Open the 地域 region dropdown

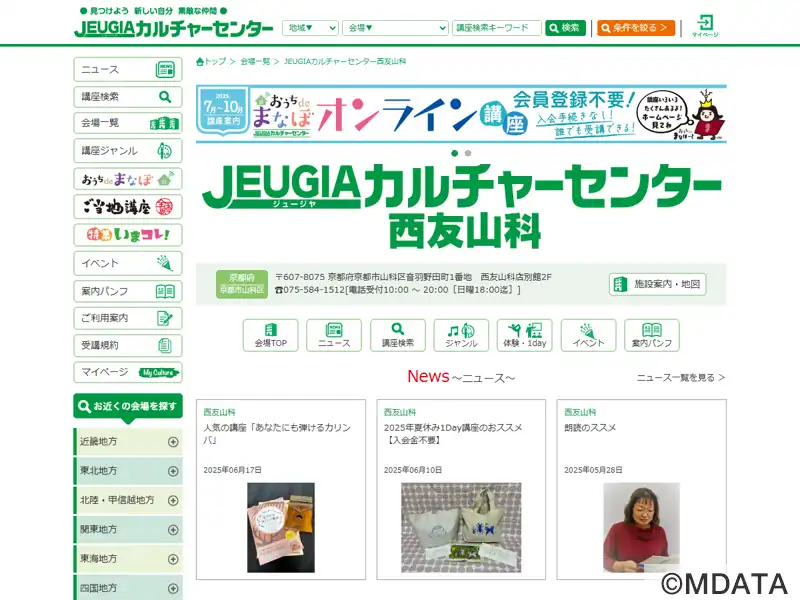click(x=310, y=28)
